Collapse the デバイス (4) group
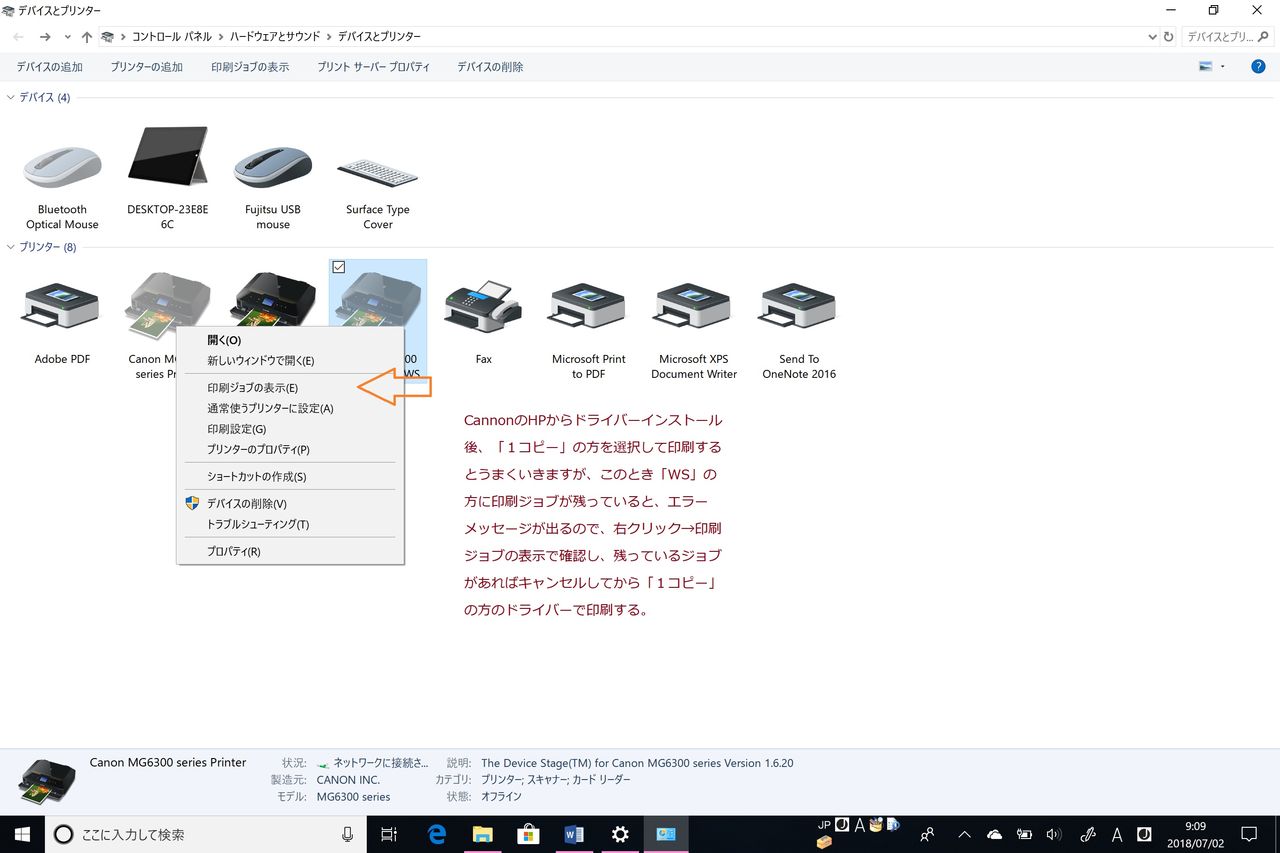This screenshot has height=853, width=1280. tap(11, 97)
